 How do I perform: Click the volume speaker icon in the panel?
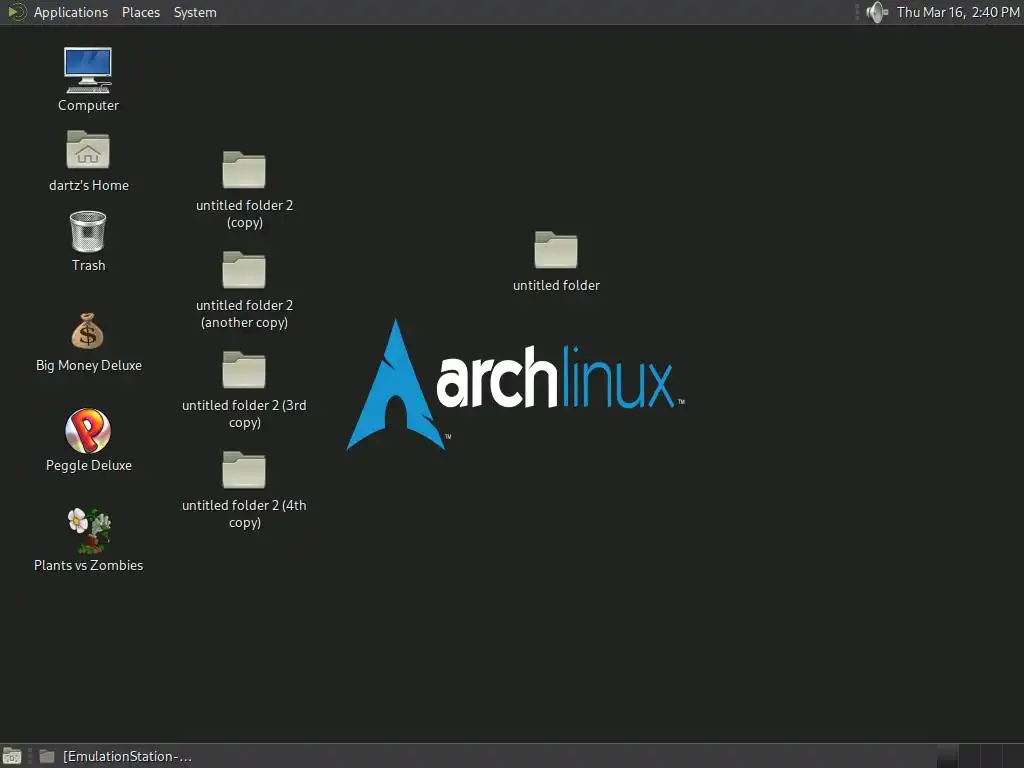coord(876,12)
